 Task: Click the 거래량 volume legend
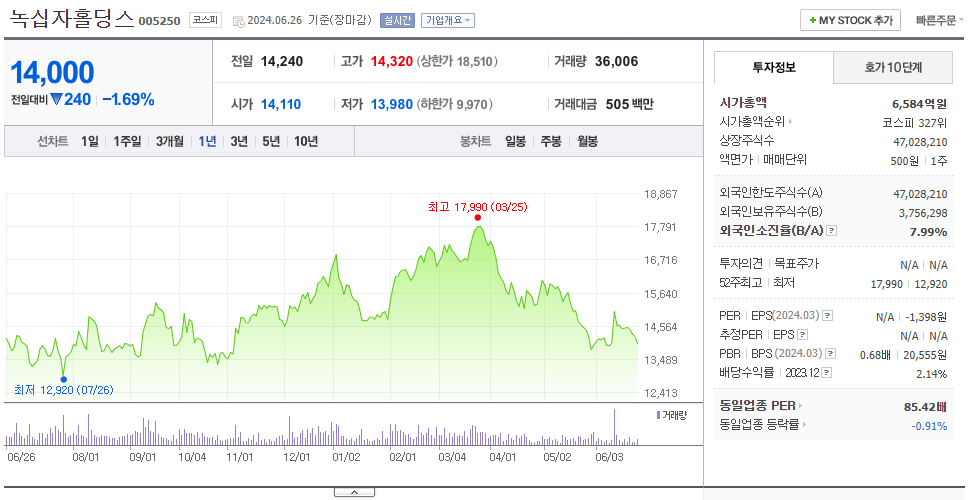(x=672, y=415)
